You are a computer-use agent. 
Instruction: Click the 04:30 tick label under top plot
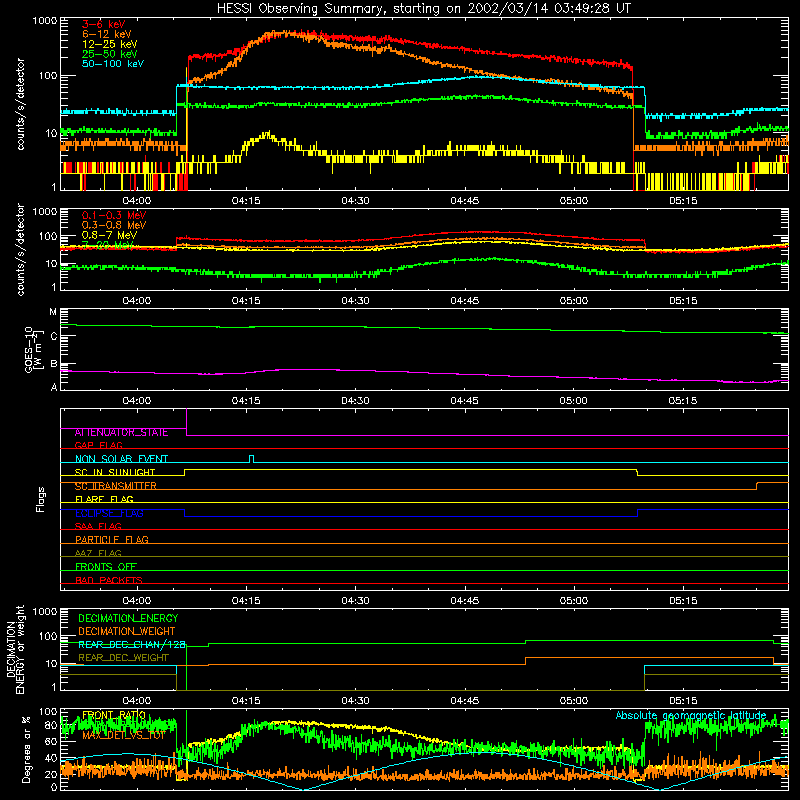point(355,201)
